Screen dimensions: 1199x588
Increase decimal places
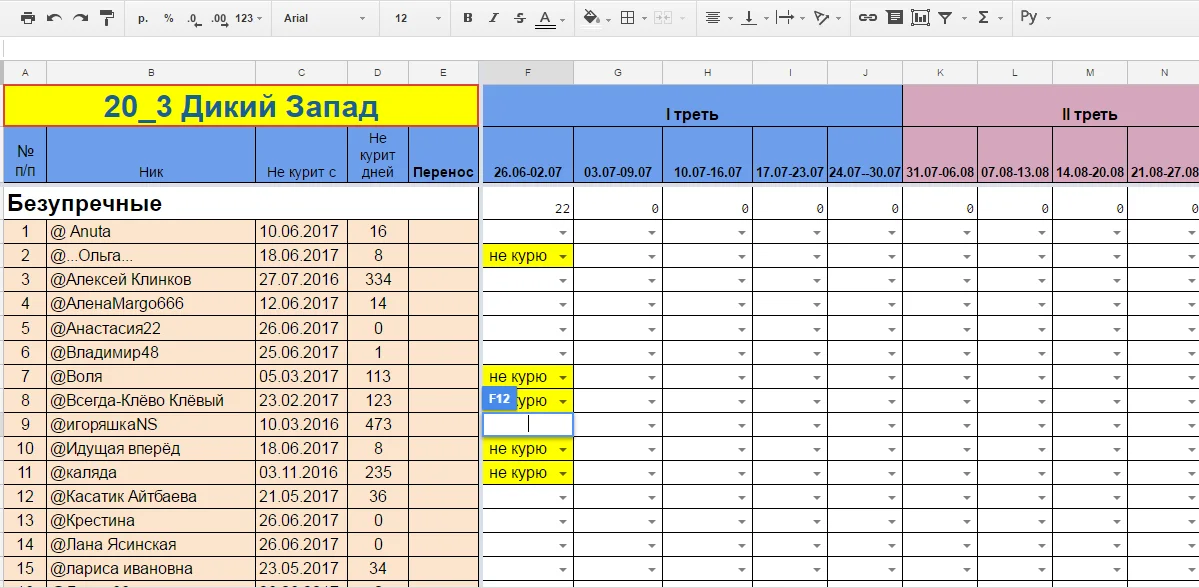pos(219,18)
